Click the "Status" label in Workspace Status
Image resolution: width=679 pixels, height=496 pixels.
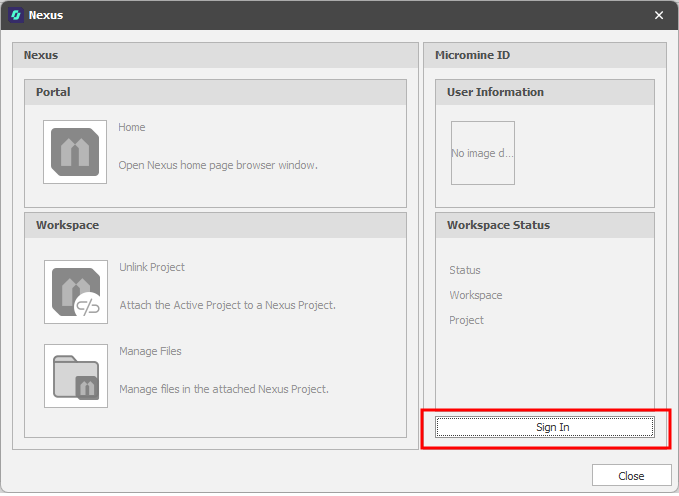point(465,270)
